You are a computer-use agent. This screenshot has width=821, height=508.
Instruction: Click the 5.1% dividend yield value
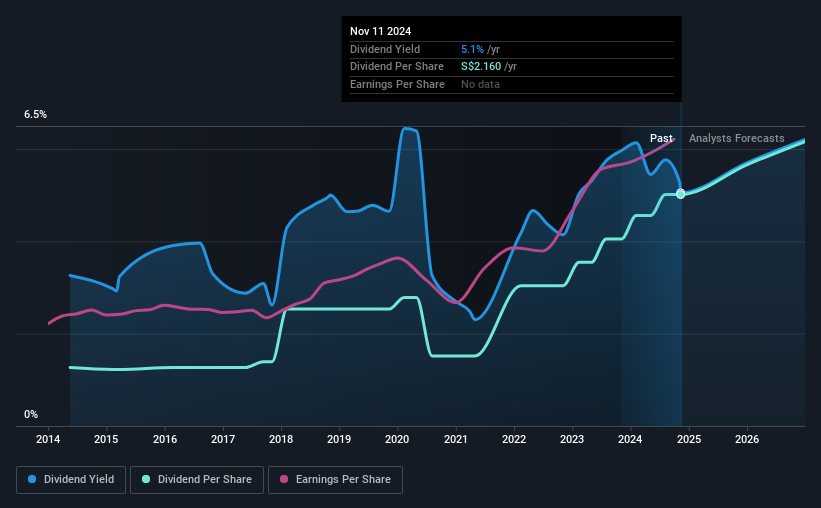pos(472,49)
